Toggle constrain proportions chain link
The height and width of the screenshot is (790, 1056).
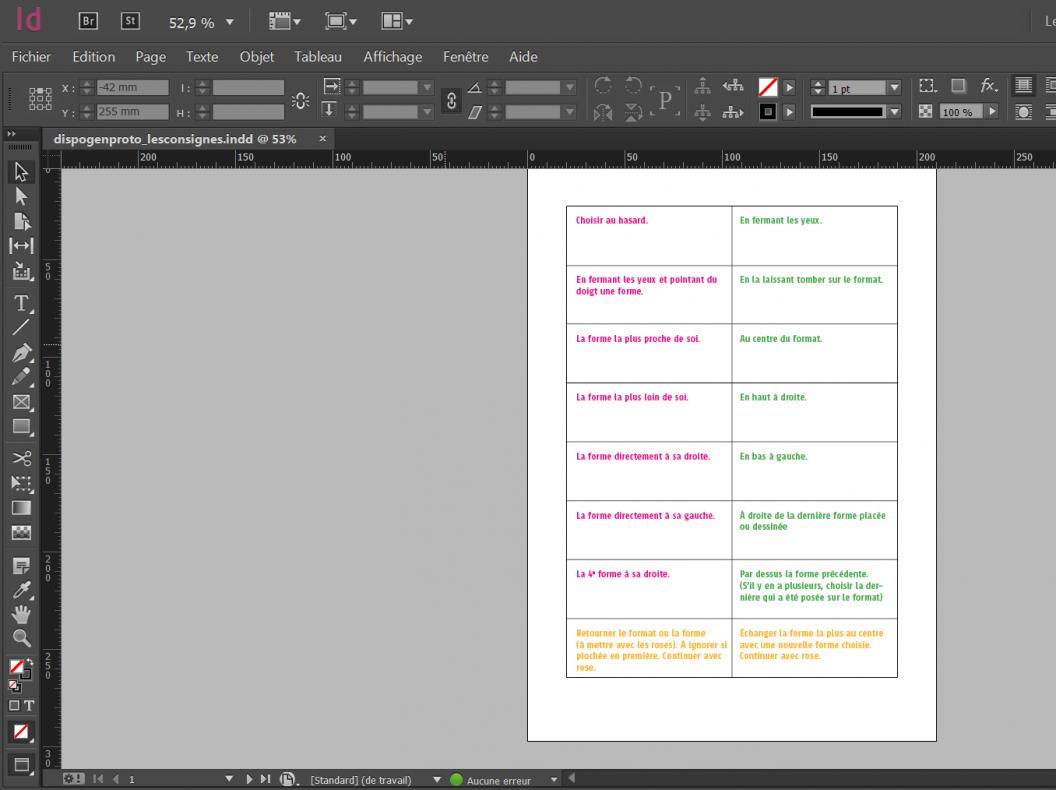click(x=451, y=100)
